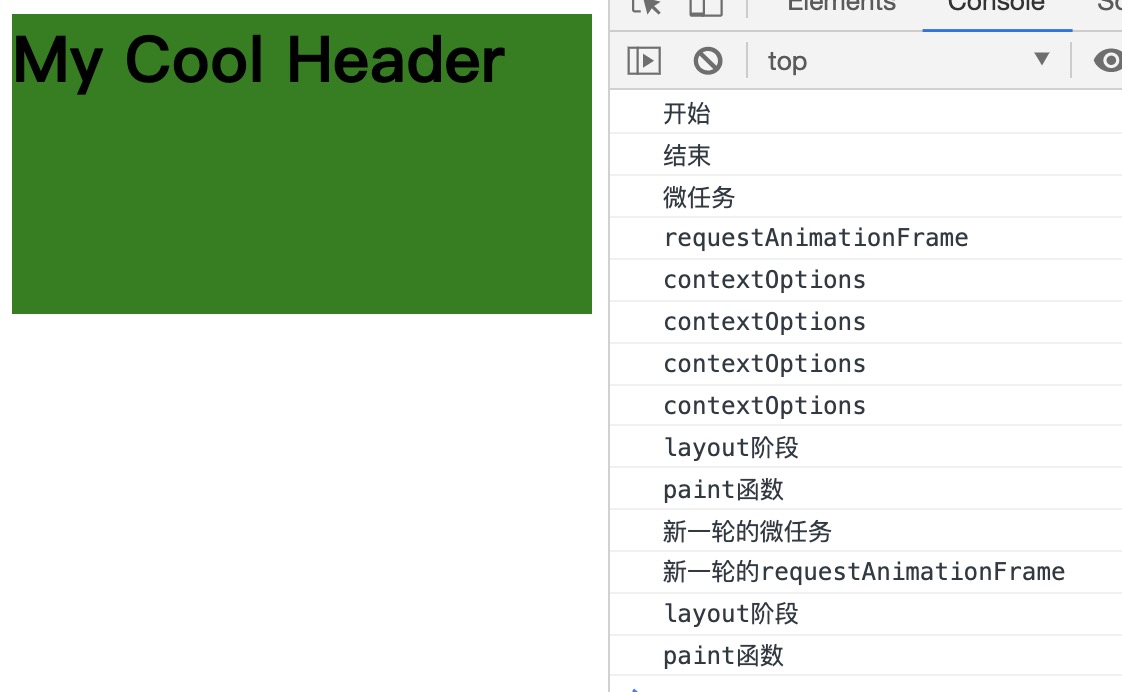Show the console sidebar panel
The height and width of the screenshot is (692, 1122).
[x=644, y=61]
